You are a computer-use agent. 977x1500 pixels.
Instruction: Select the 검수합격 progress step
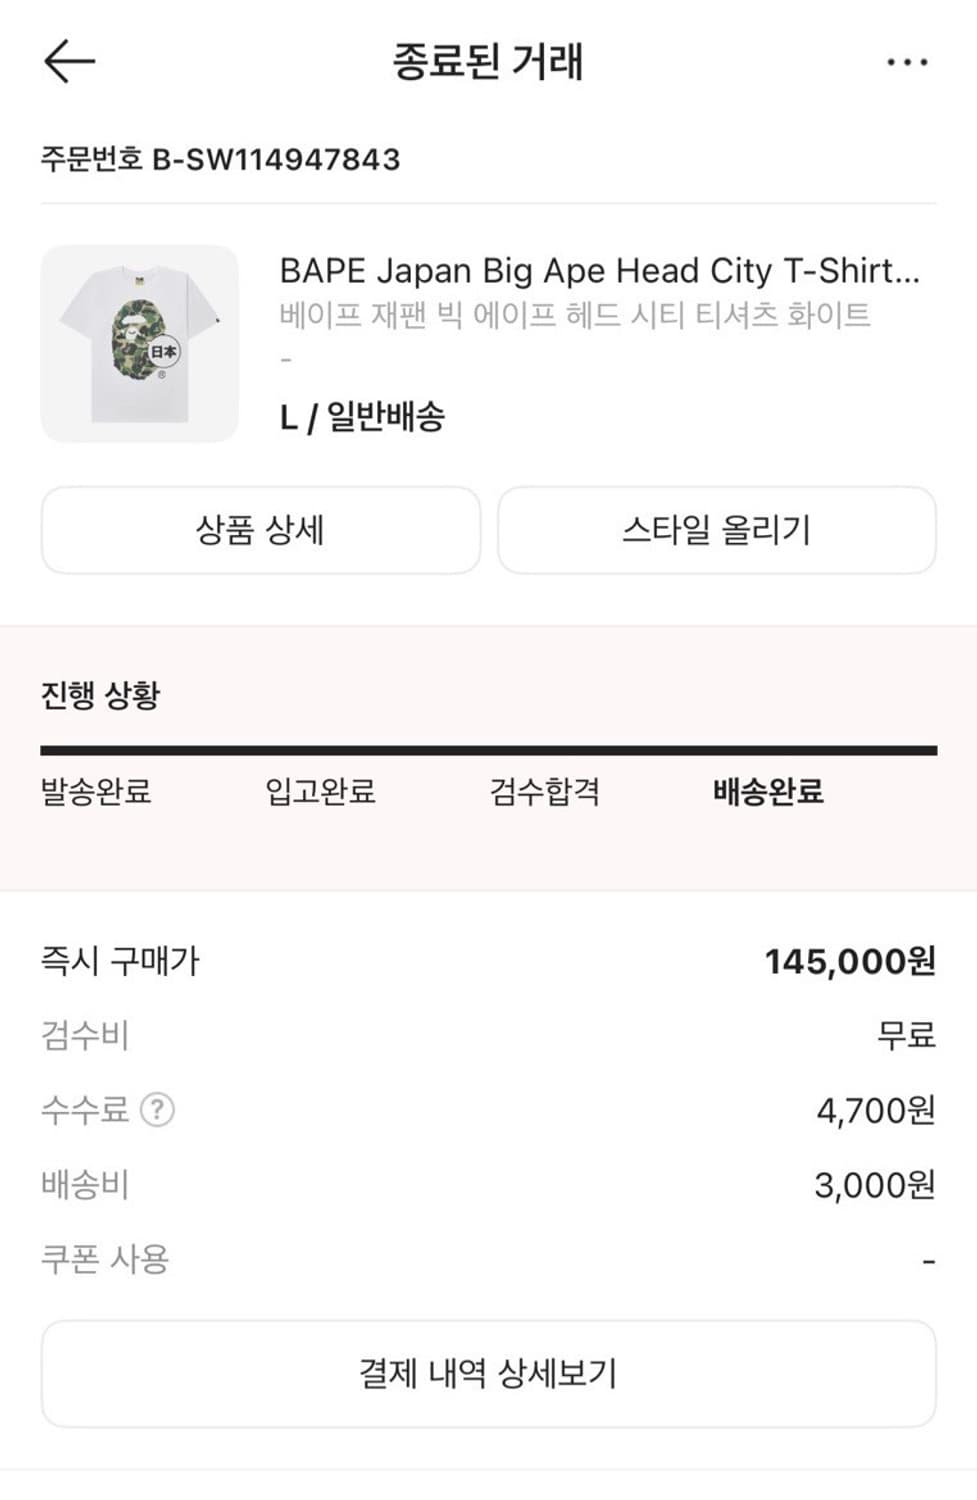click(x=544, y=791)
